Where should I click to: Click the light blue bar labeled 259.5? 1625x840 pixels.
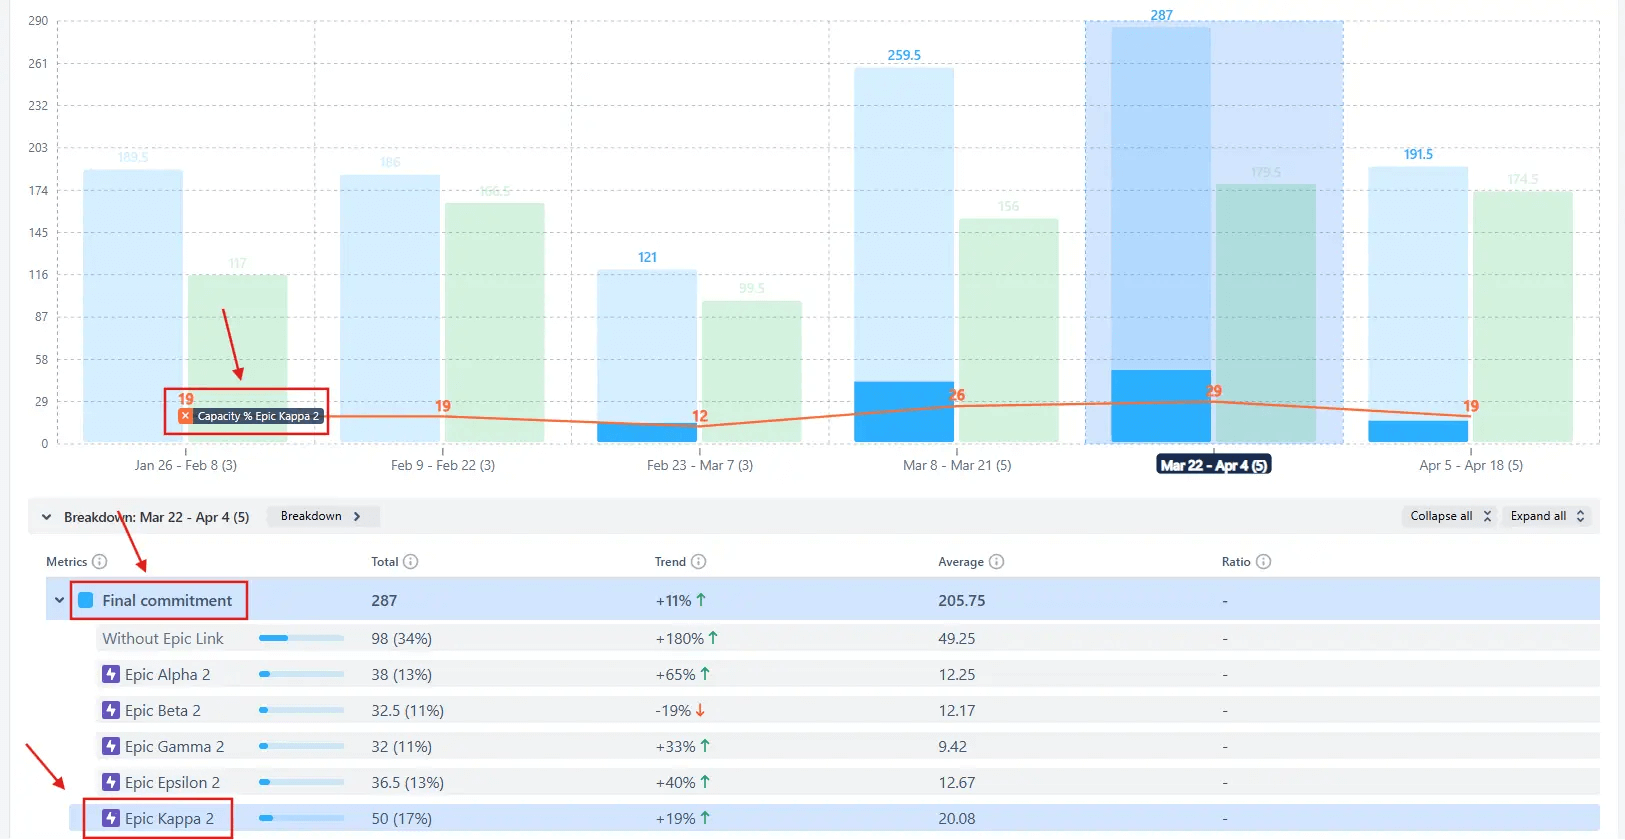(x=904, y=224)
